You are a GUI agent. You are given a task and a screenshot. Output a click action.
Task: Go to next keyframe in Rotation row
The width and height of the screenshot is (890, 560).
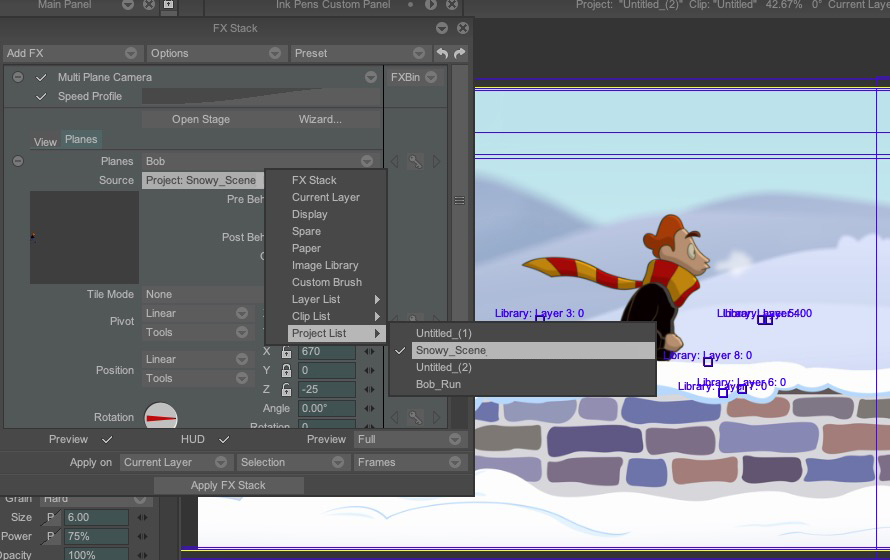coord(436,418)
